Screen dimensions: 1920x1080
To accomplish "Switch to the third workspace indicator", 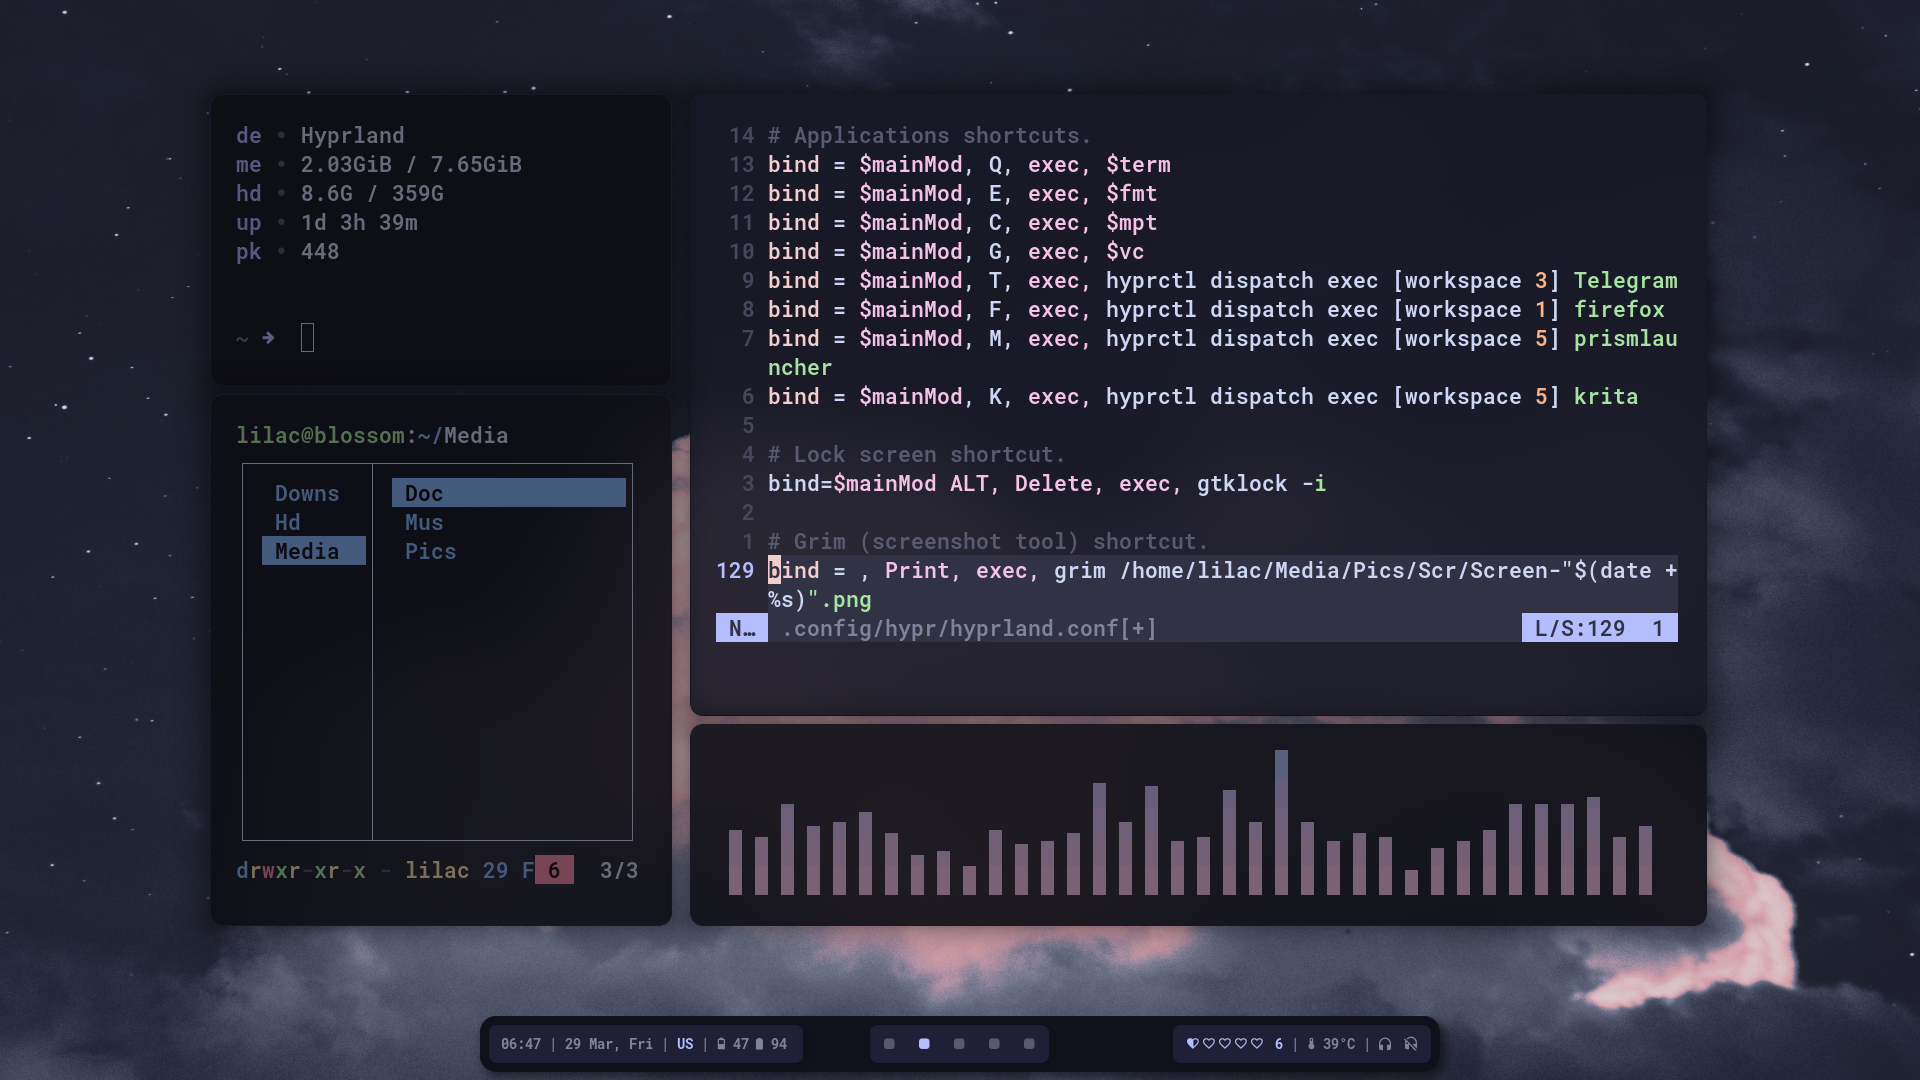I will [959, 1044].
